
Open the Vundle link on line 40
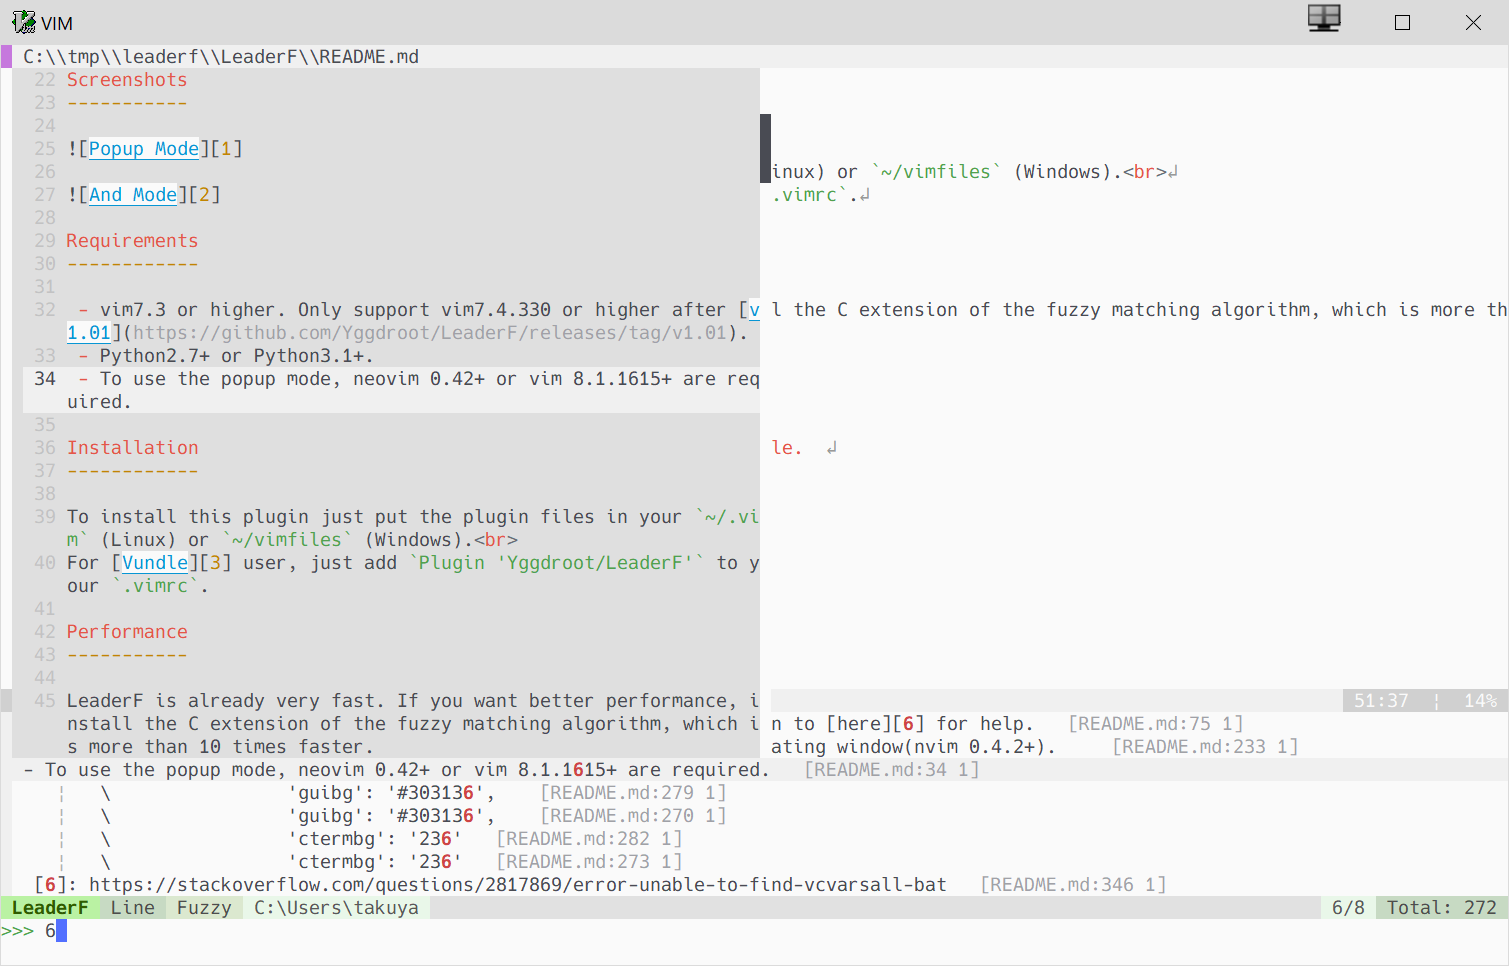(x=155, y=562)
